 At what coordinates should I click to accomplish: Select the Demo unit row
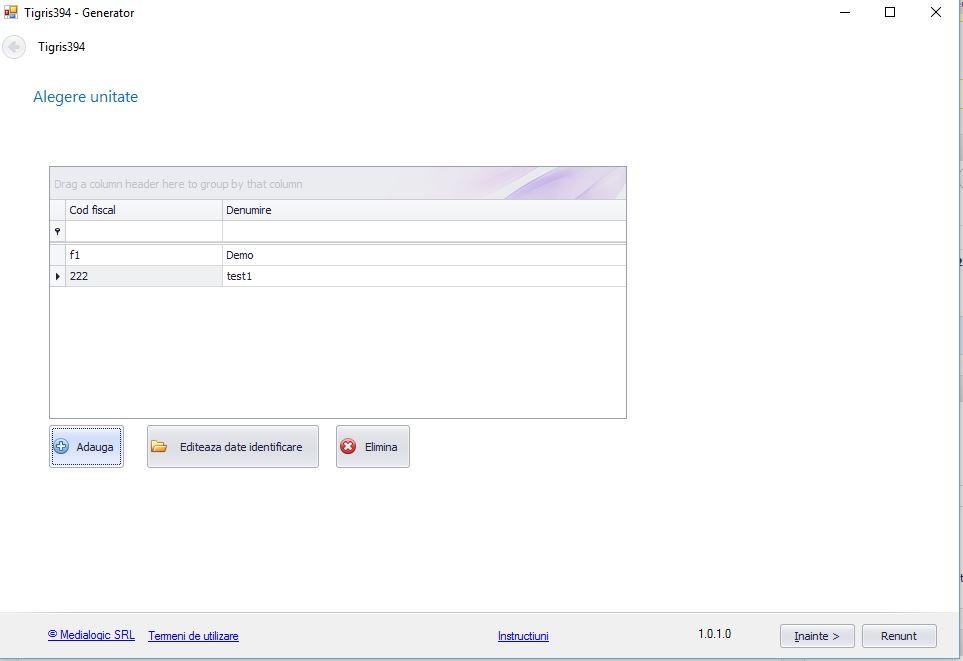click(240, 255)
